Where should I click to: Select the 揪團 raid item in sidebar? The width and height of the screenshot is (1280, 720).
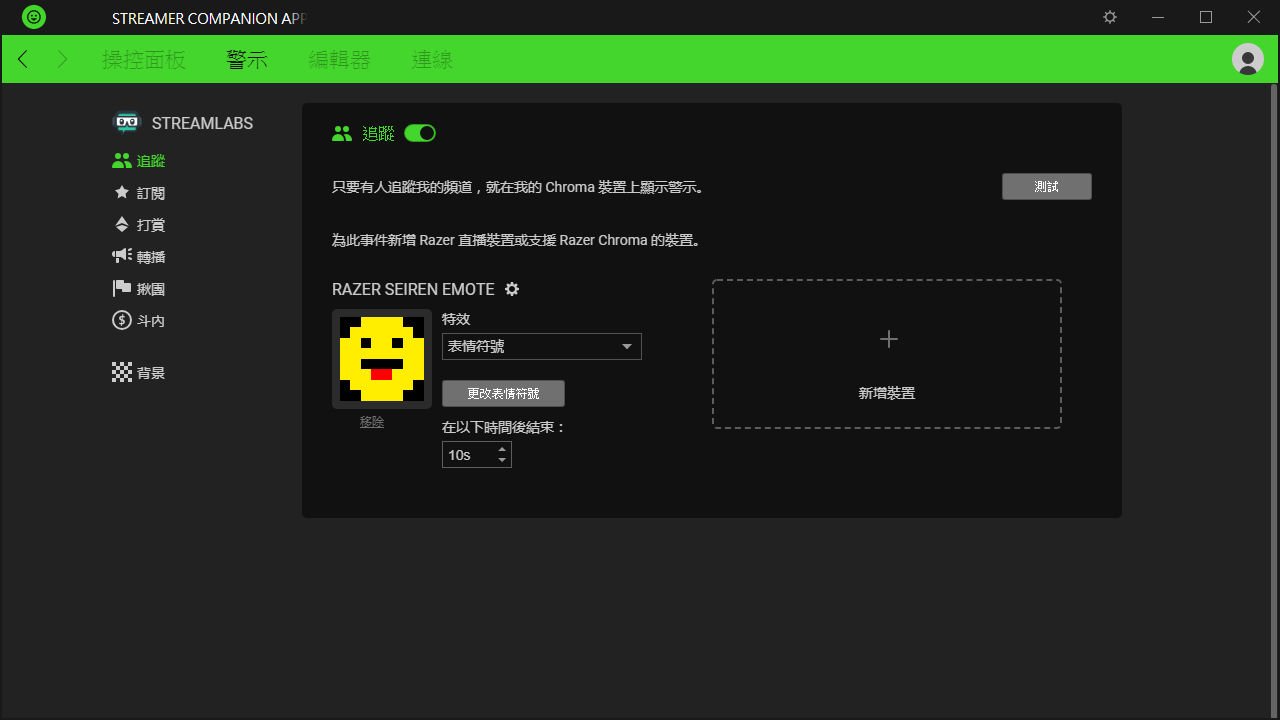coord(139,289)
